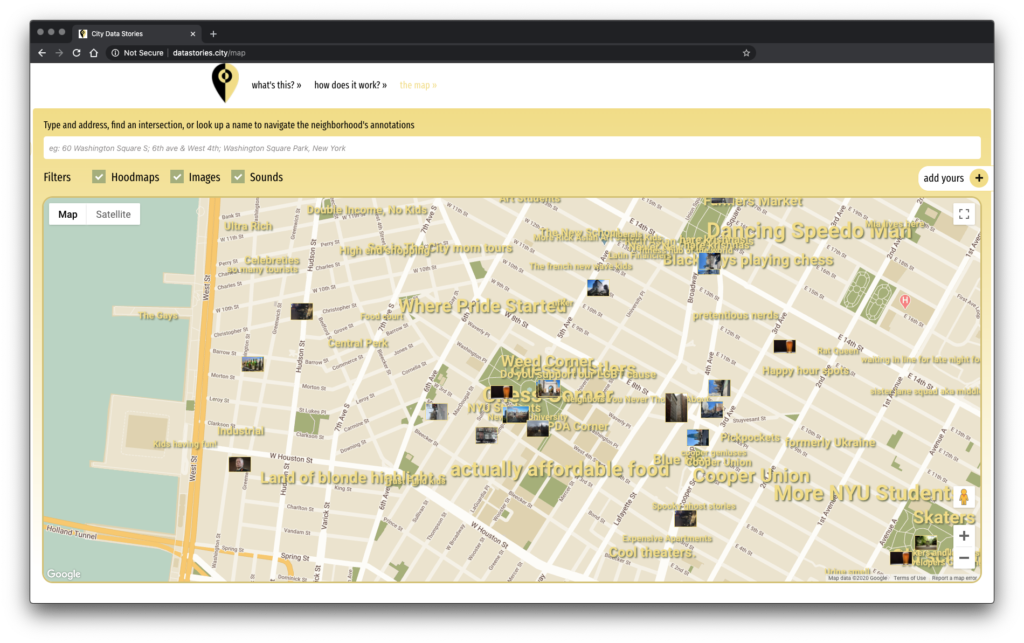The width and height of the screenshot is (1024, 643).
Task: Open a new browser tab
Action: 213,33
